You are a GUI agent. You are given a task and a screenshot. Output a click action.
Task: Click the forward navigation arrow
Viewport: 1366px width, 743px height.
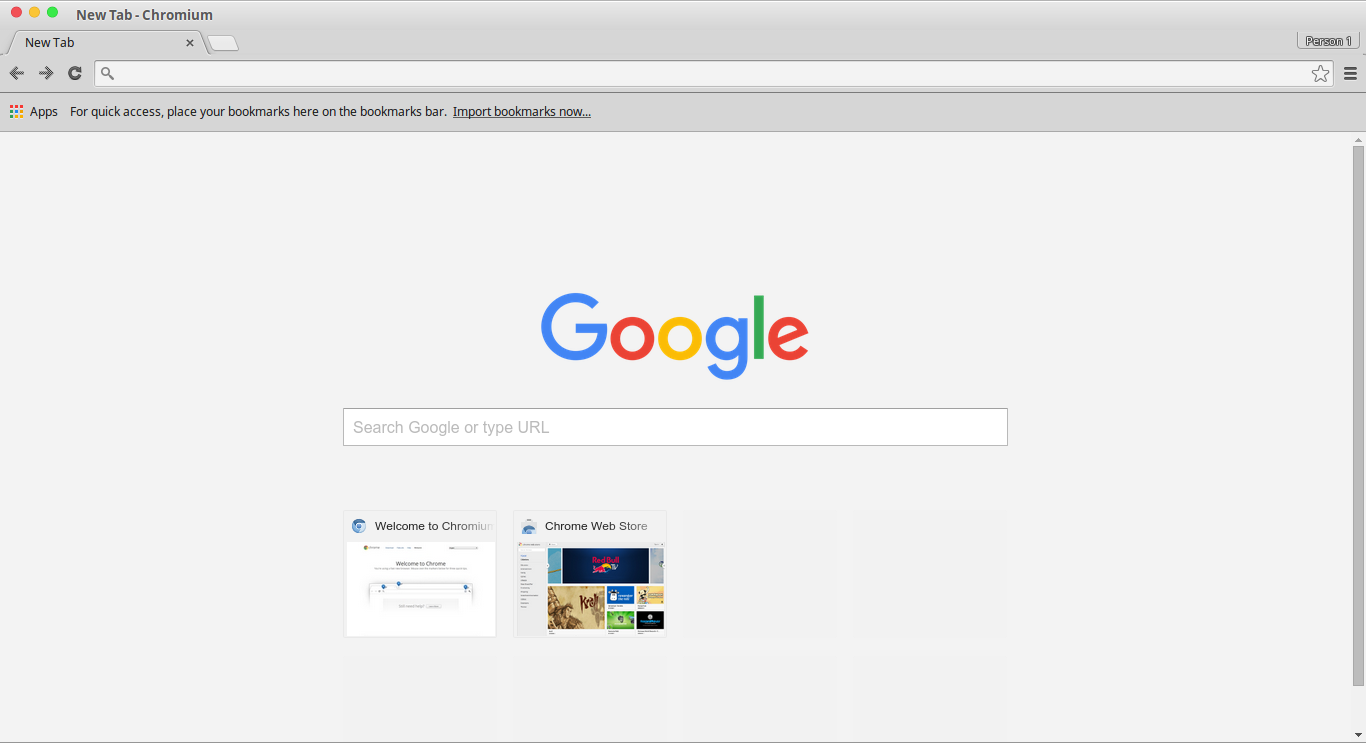click(46, 73)
